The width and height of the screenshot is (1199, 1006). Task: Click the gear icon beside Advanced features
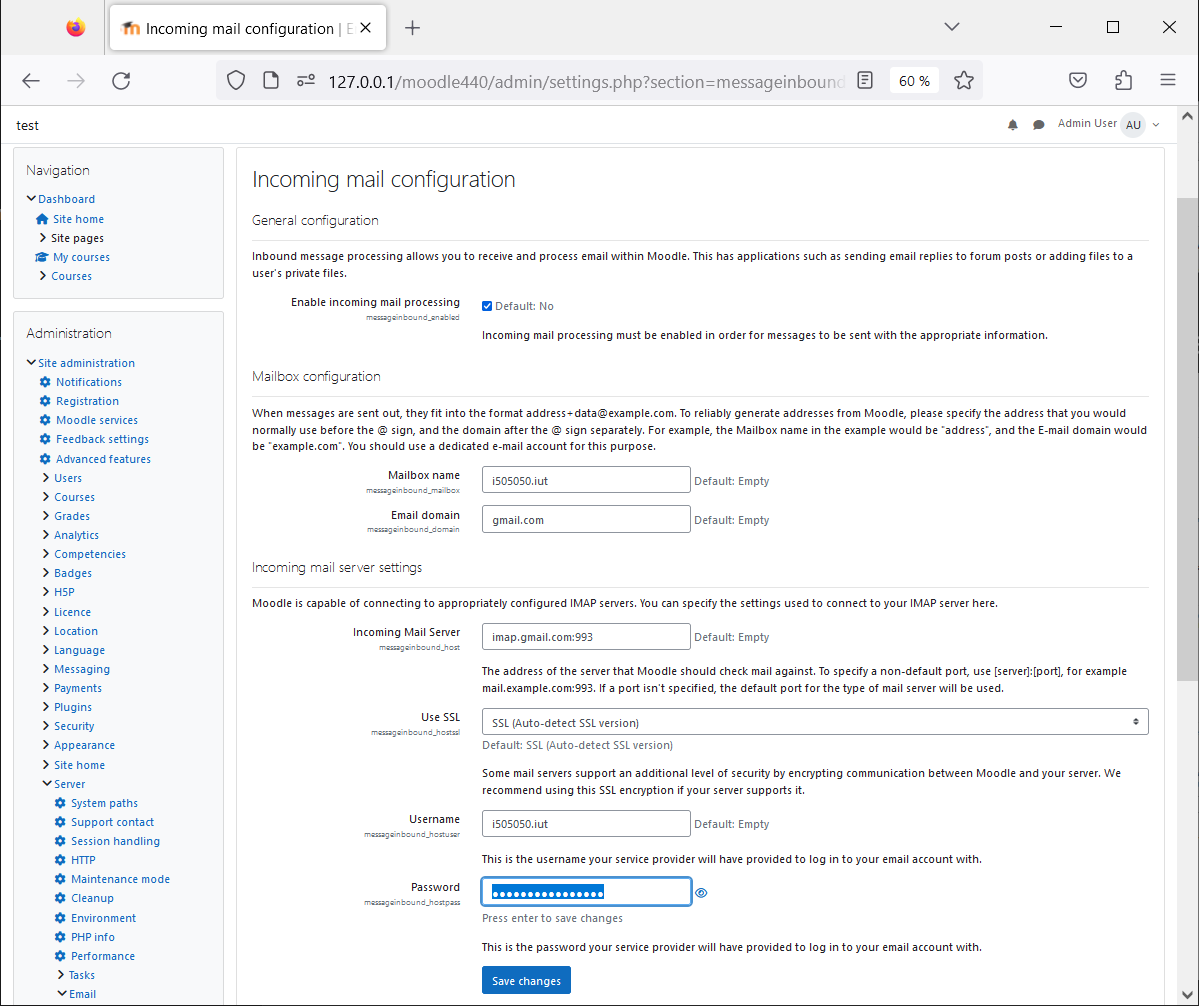[x=45, y=459]
